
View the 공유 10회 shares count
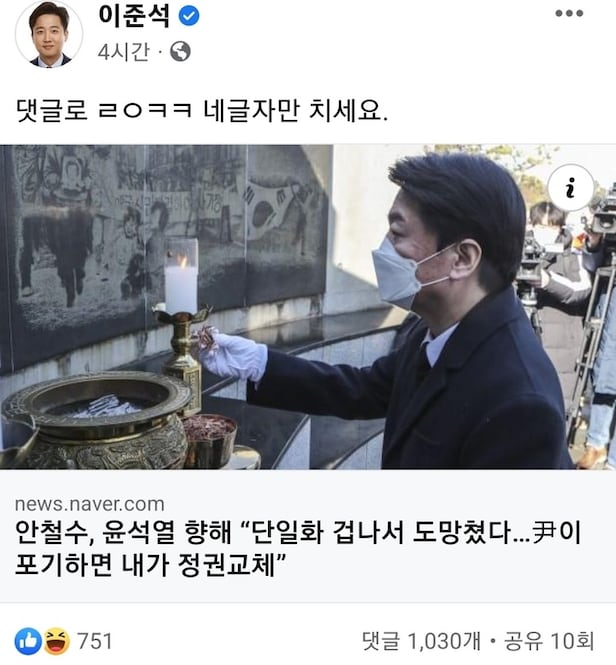tap(549, 641)
